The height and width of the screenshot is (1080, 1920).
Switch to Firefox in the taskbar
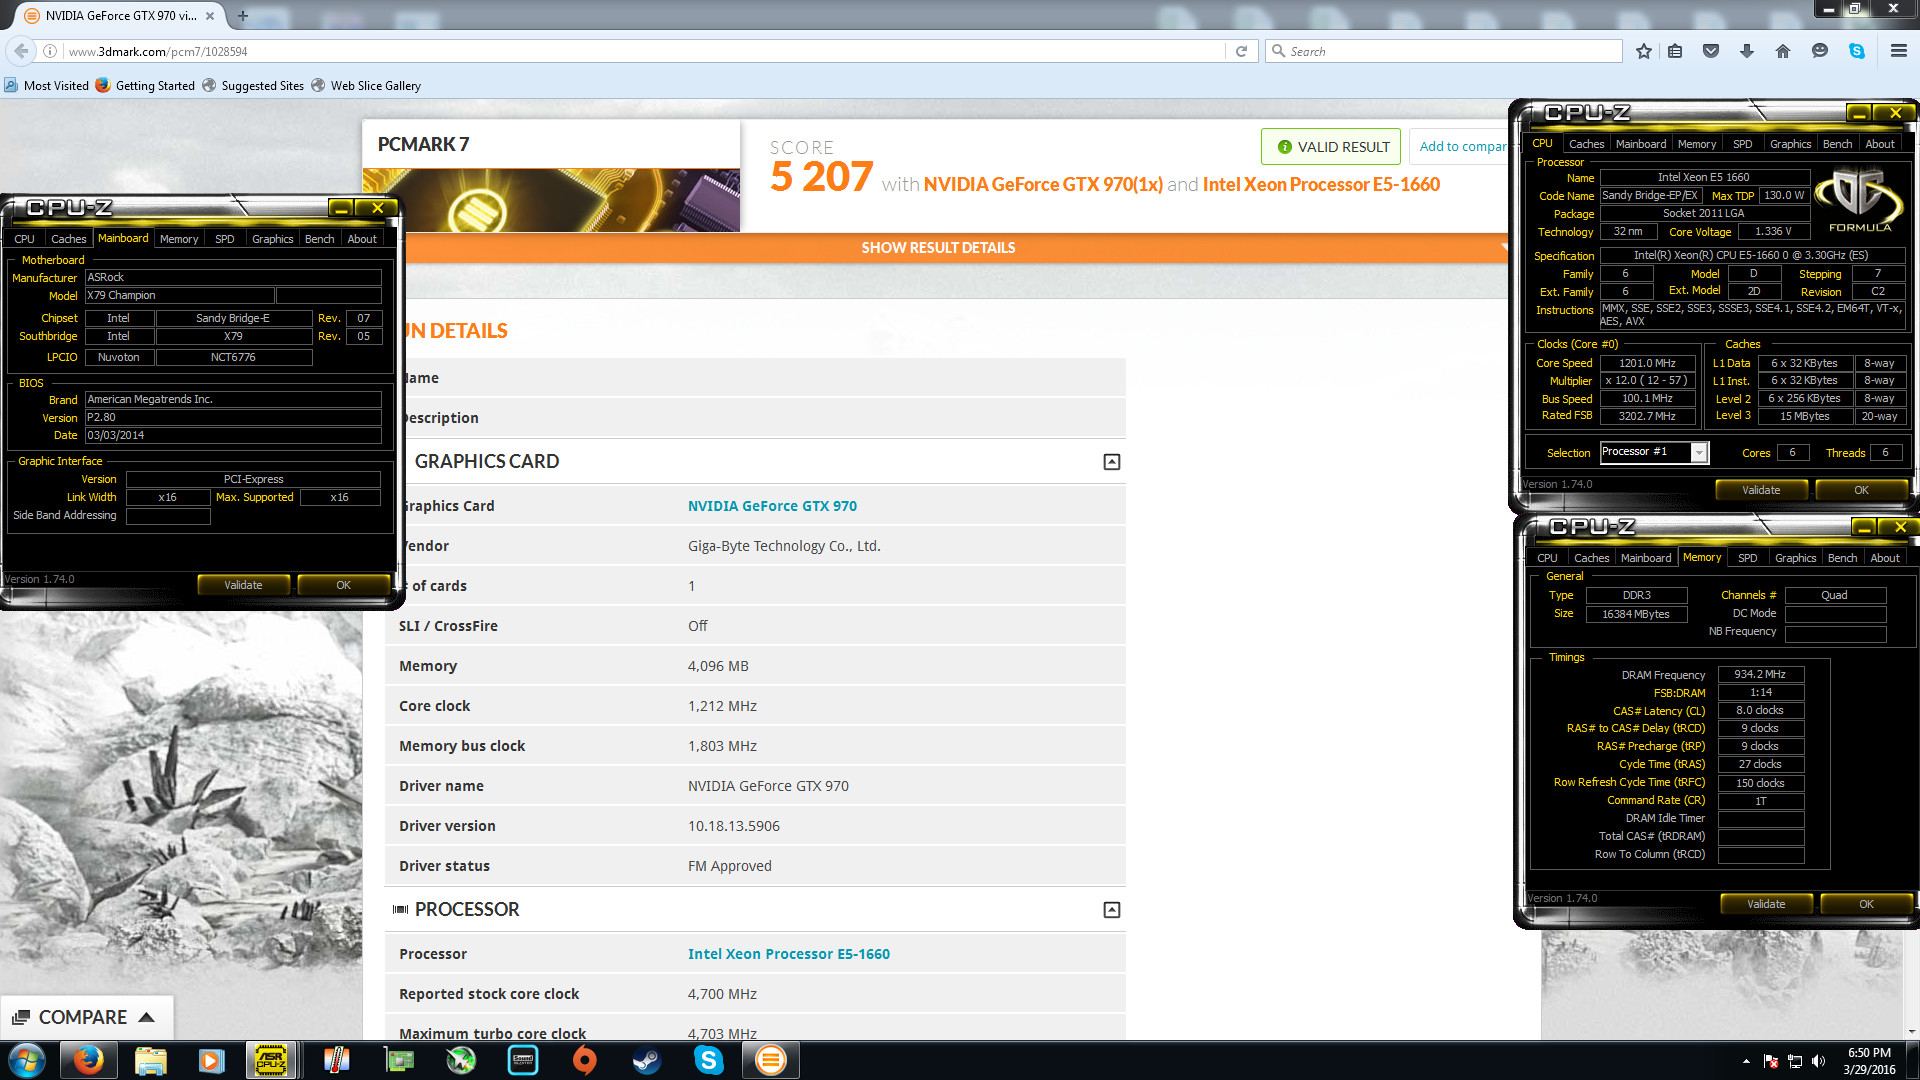(x=89, y=1060)
